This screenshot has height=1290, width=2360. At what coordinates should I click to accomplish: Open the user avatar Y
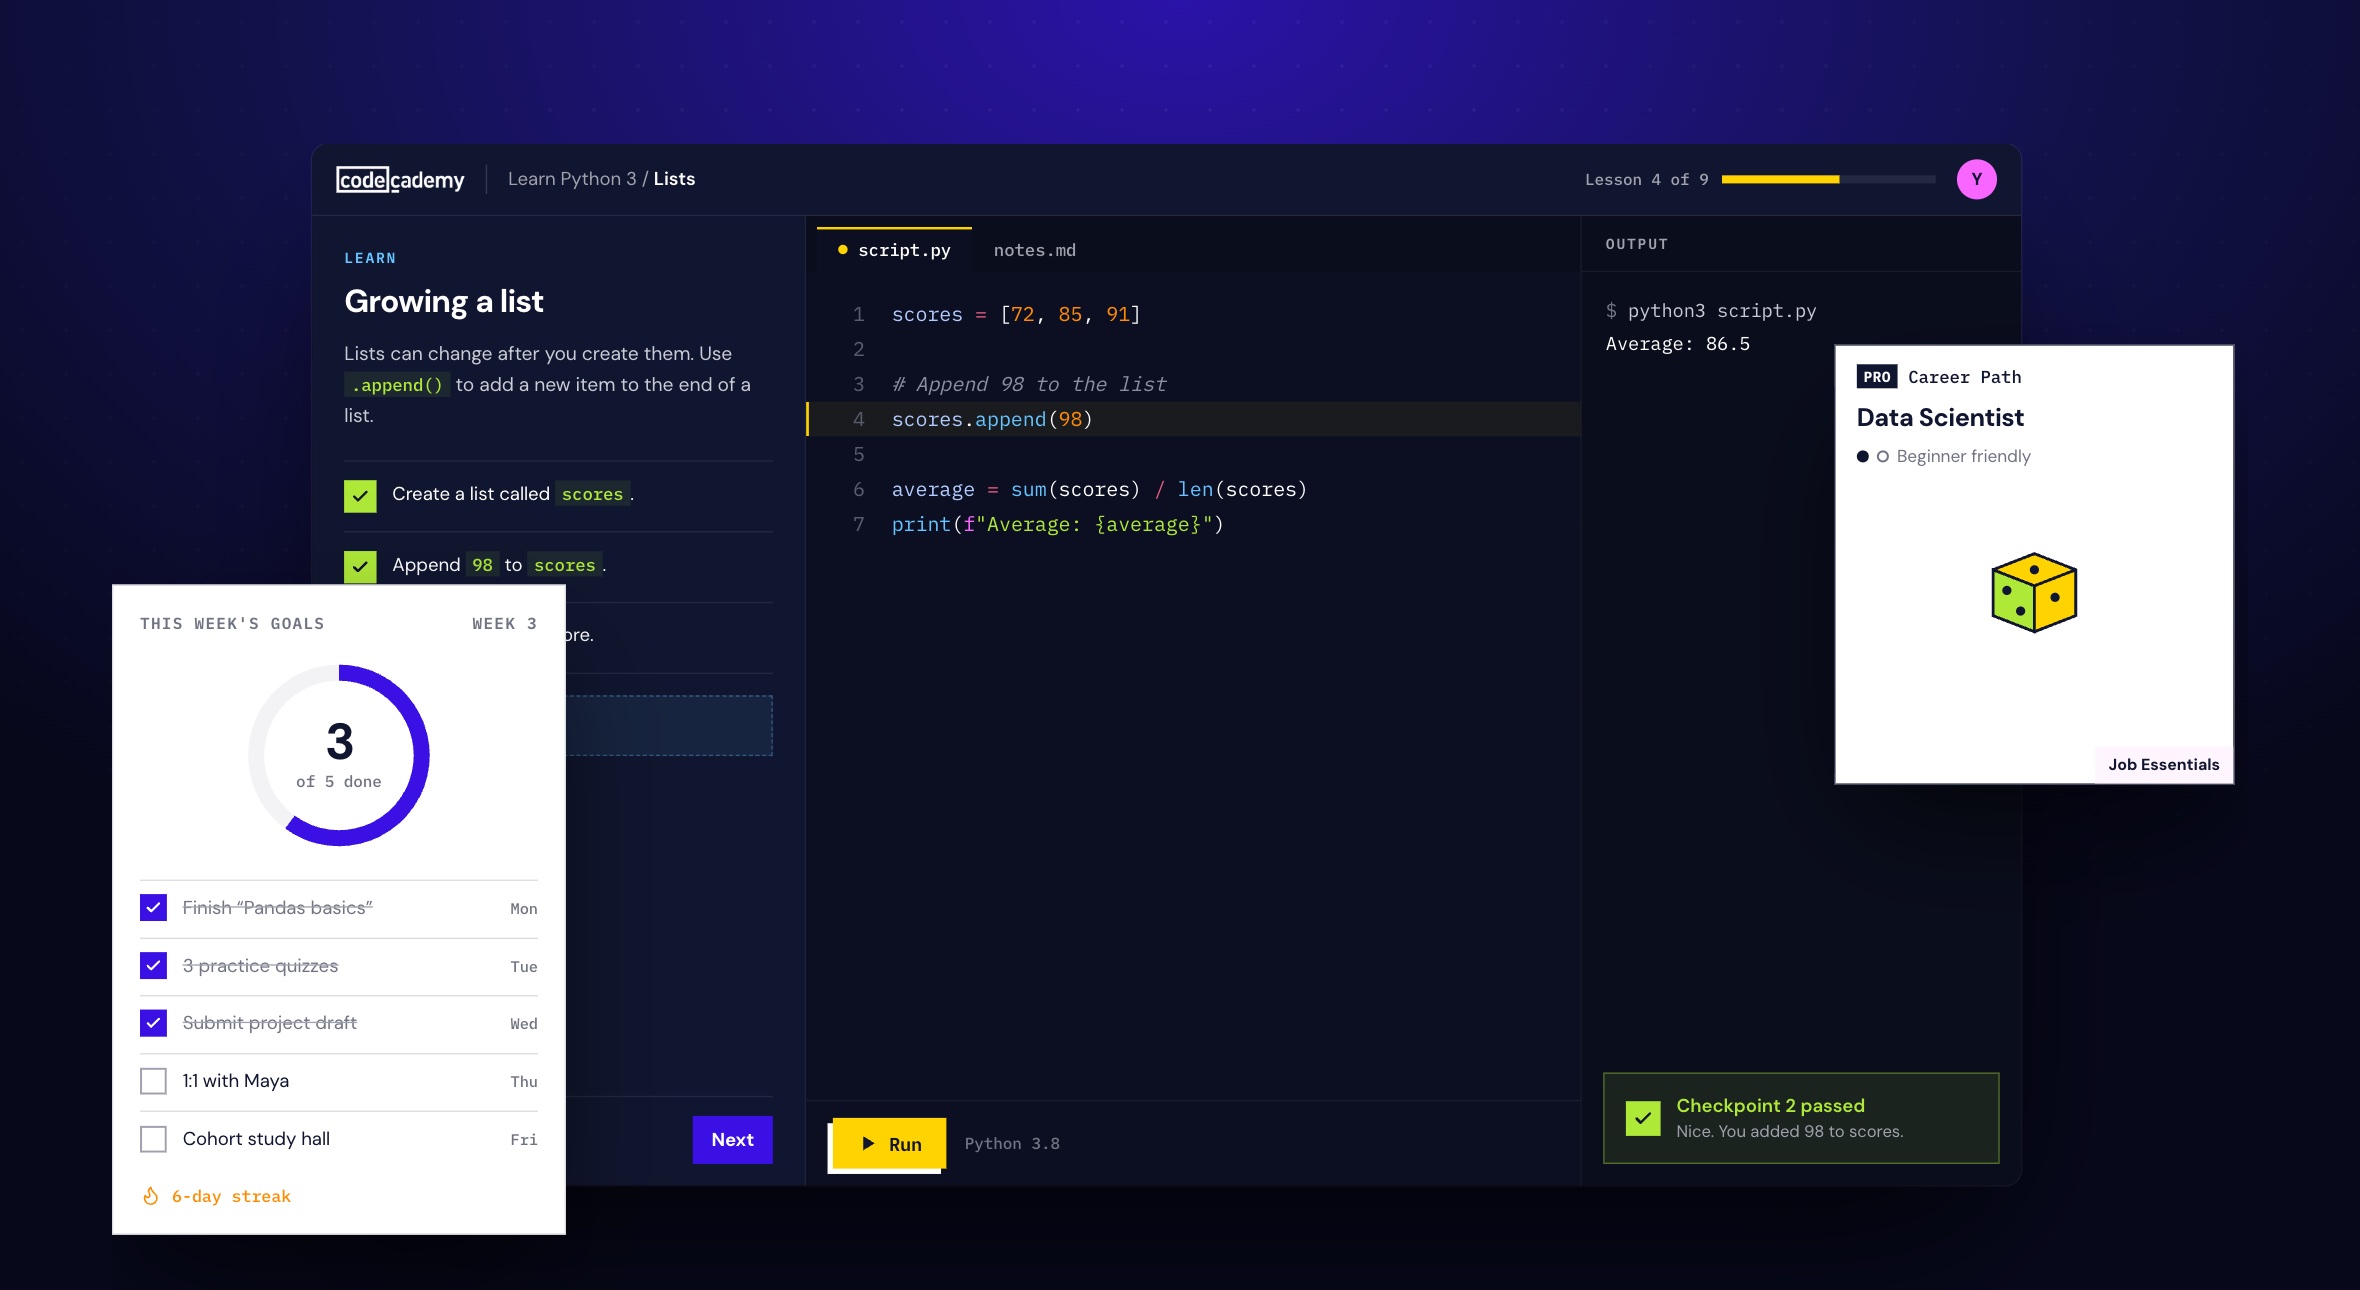1976,179
